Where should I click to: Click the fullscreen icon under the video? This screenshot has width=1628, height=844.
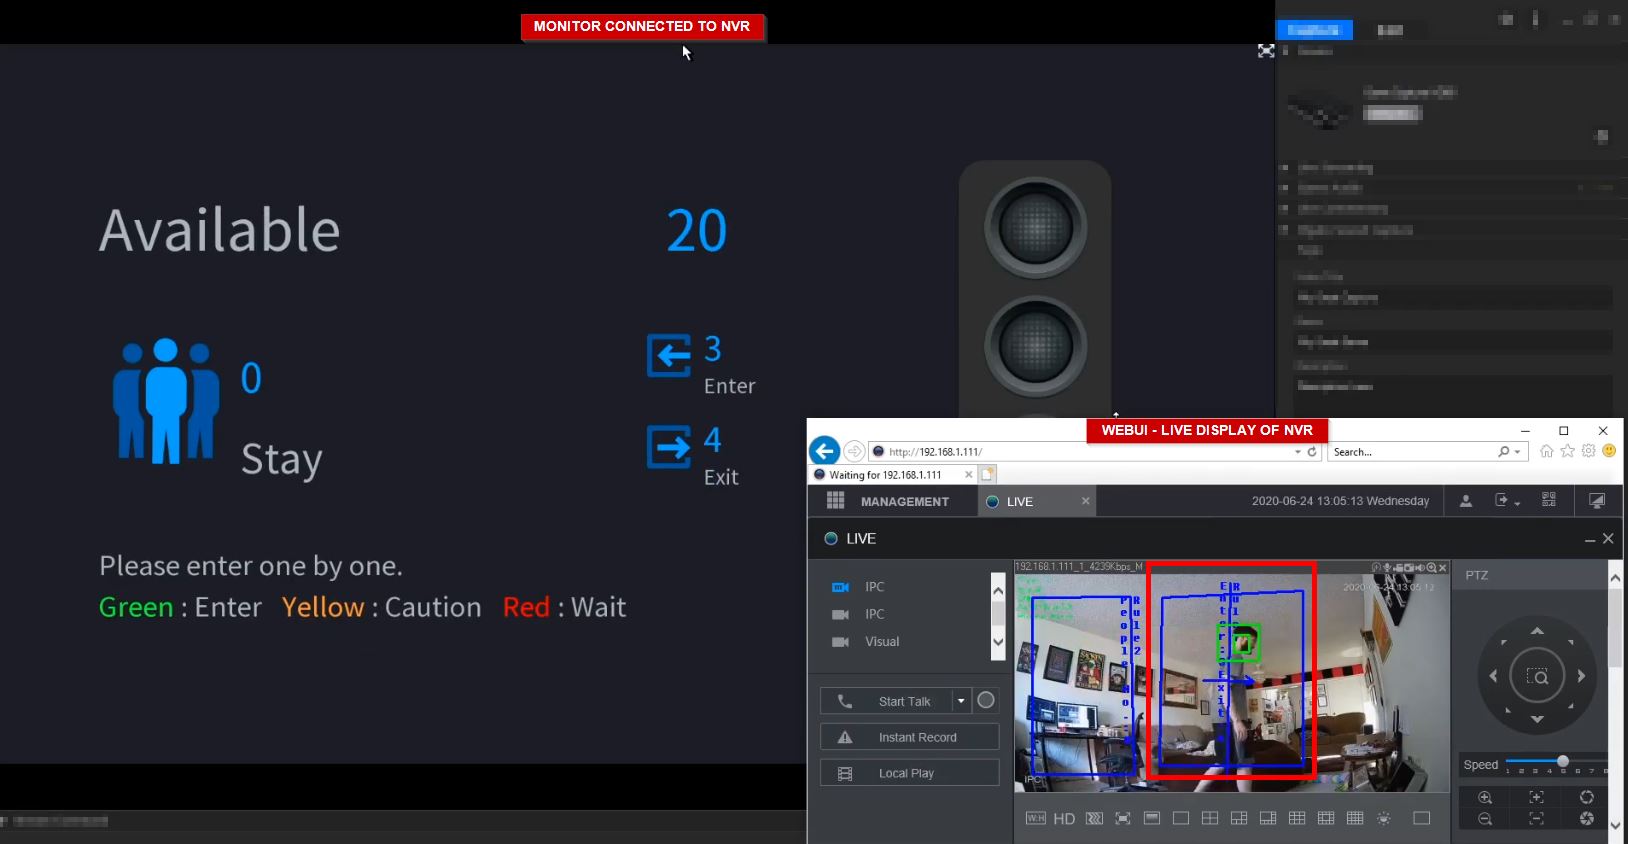point(1123,818)
